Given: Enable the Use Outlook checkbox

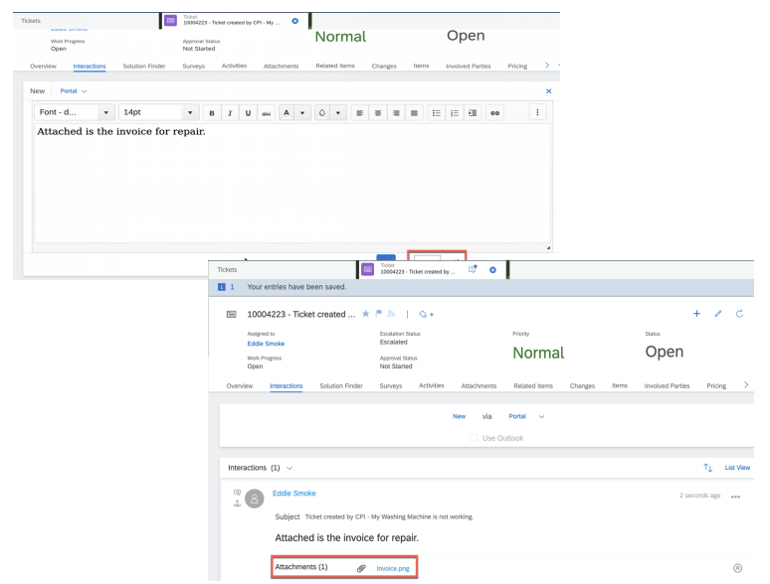Looking at the screenshot, I should [x=473, y=438].
